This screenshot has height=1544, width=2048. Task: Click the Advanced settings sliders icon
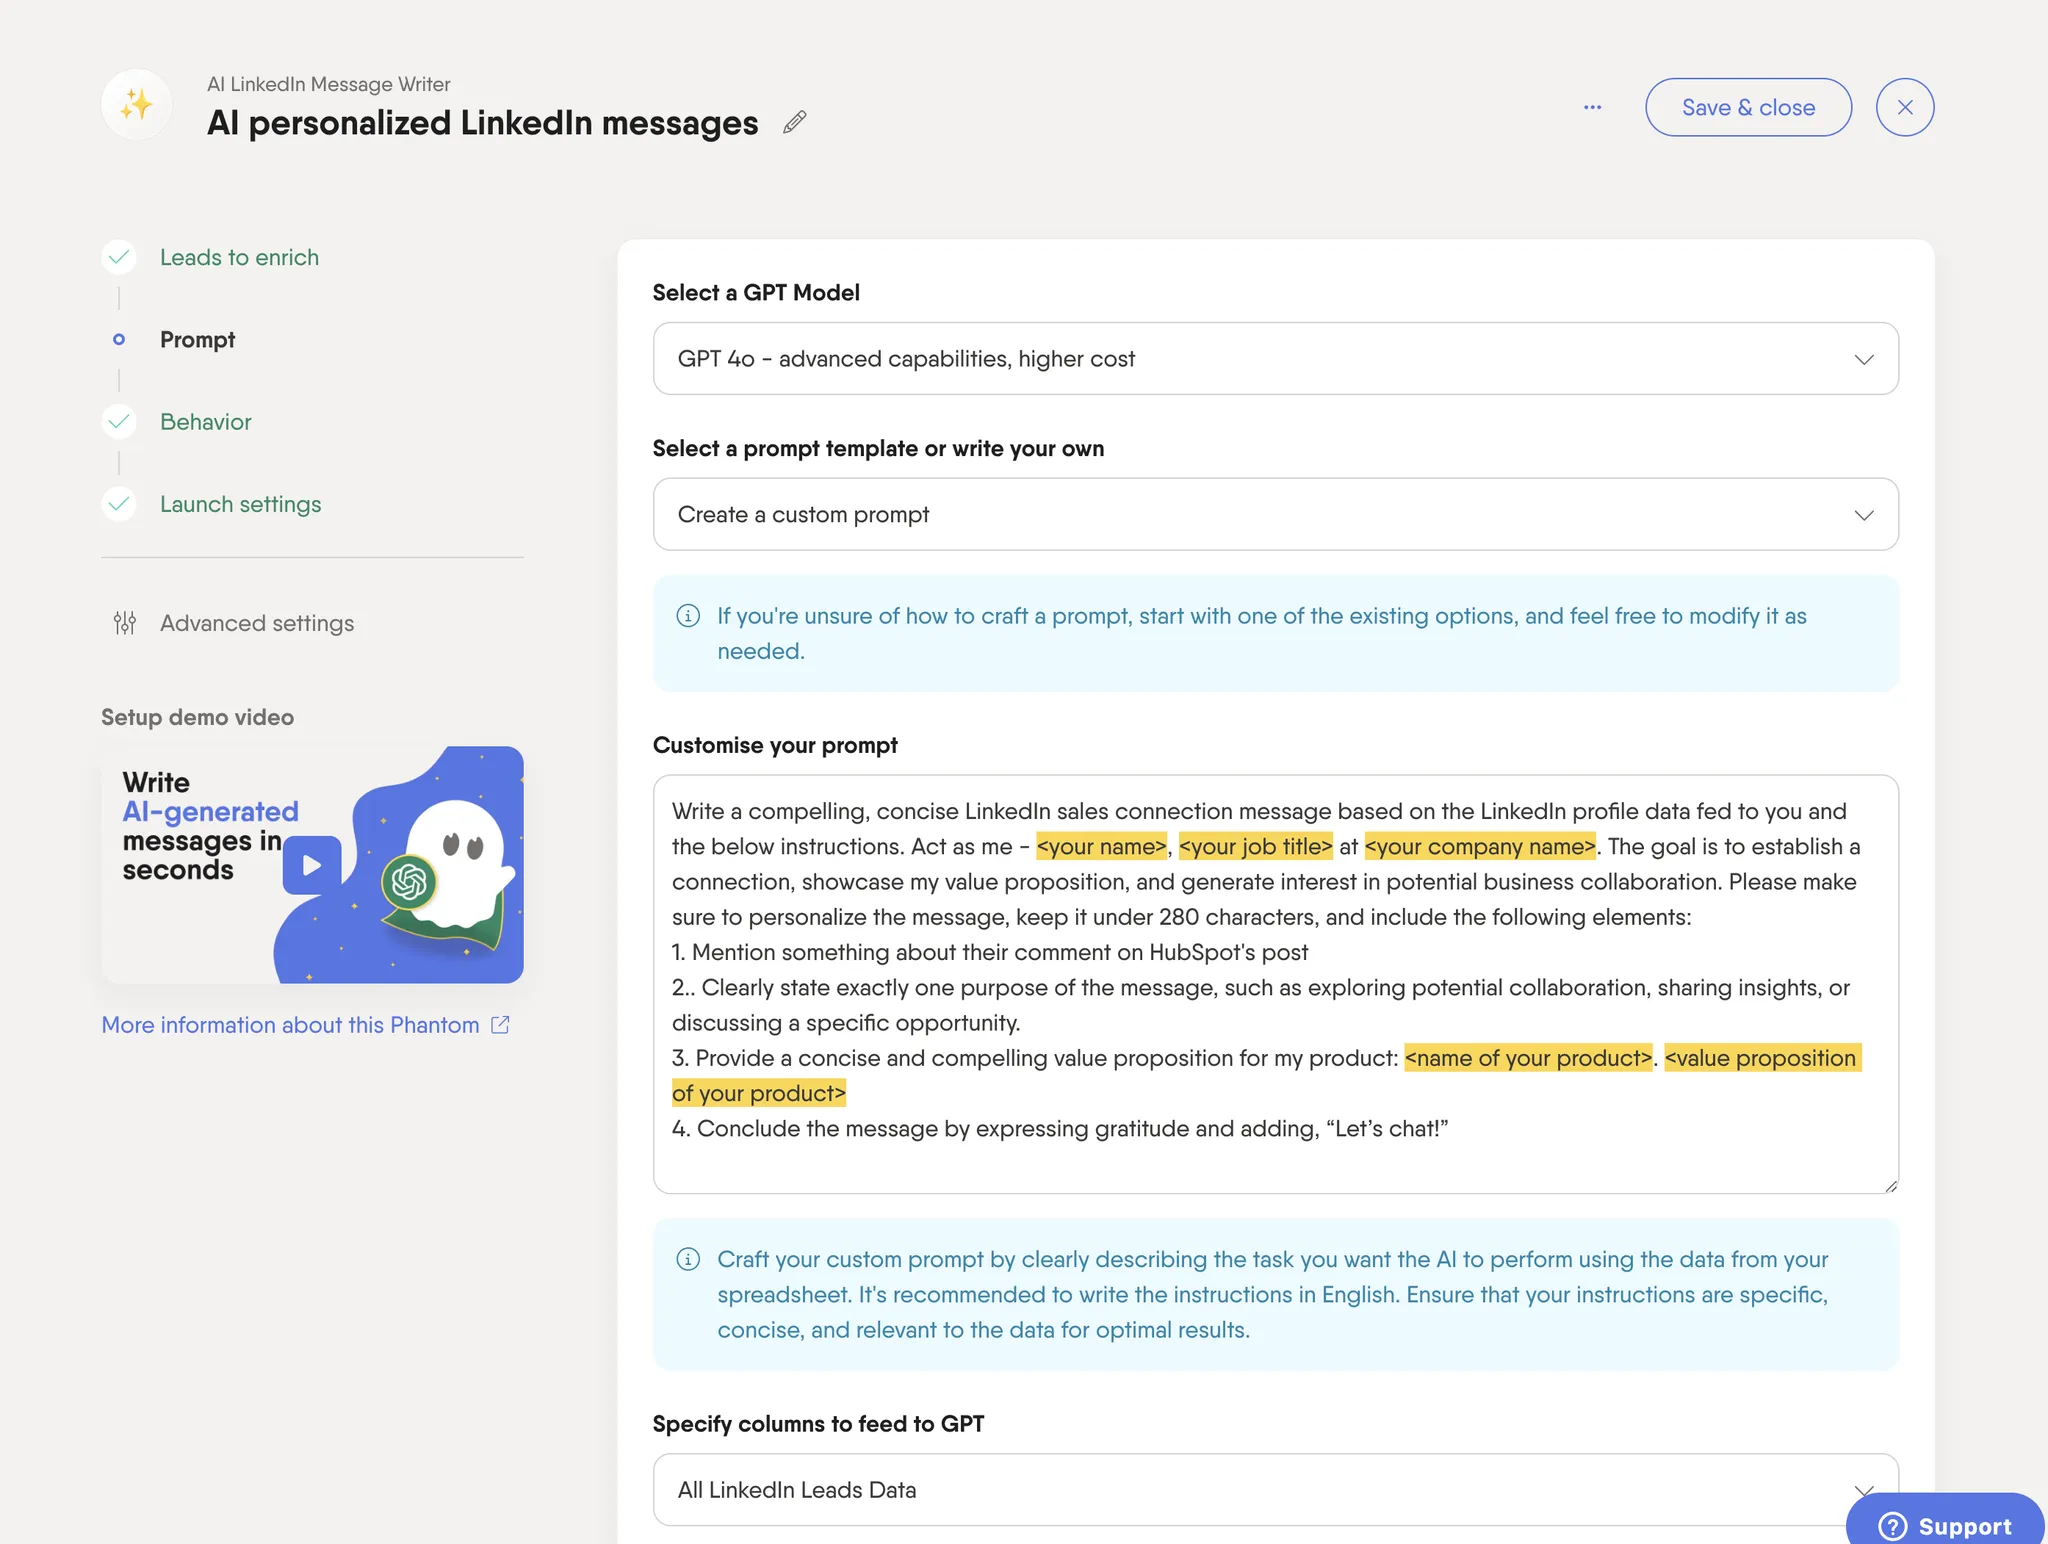click(125, 623)
